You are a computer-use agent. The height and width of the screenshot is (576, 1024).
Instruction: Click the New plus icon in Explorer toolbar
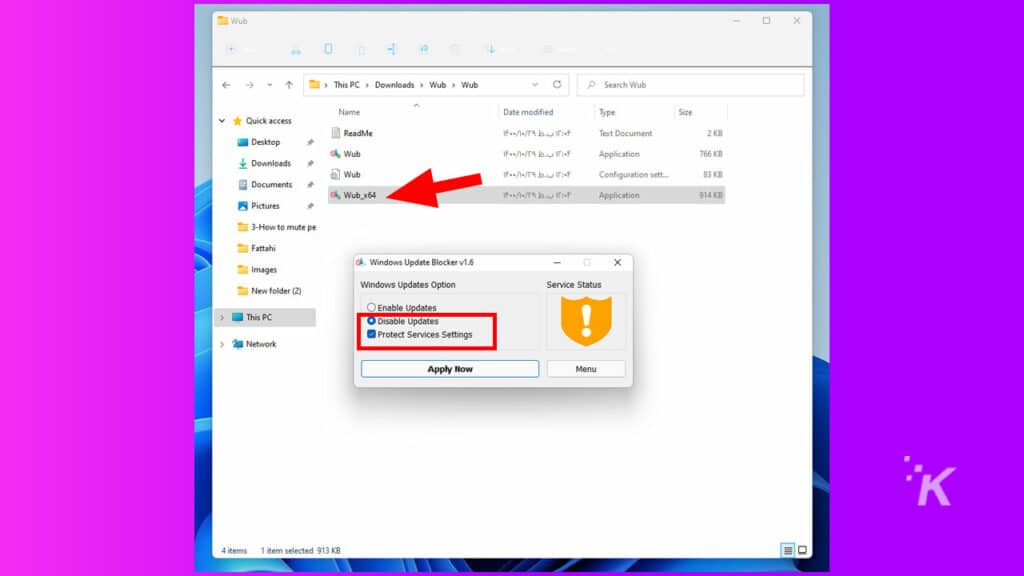[231, 49]
